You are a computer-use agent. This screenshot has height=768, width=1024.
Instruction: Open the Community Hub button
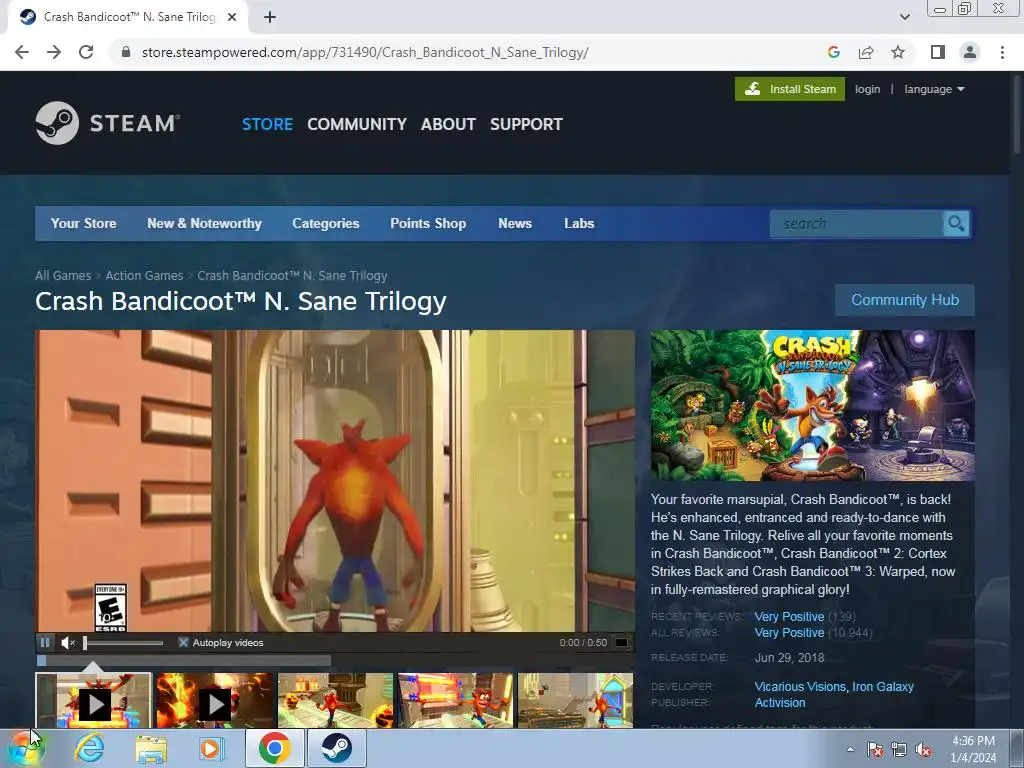point(905,300)
